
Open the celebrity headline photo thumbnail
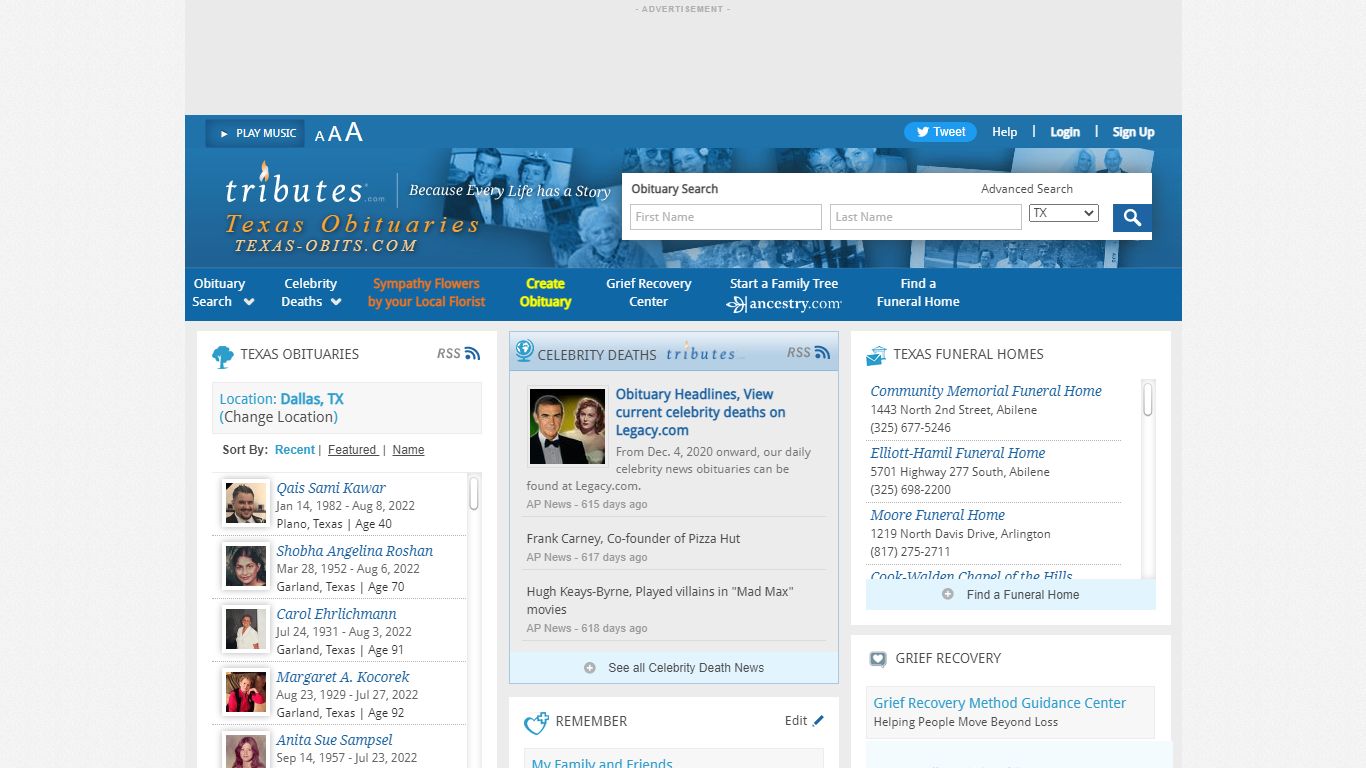(x=567, y=427)
